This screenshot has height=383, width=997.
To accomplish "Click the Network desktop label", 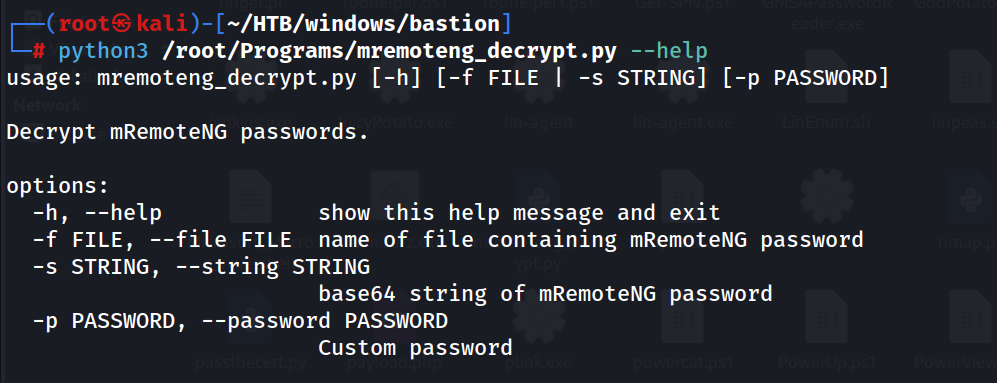I will (48, 104).
